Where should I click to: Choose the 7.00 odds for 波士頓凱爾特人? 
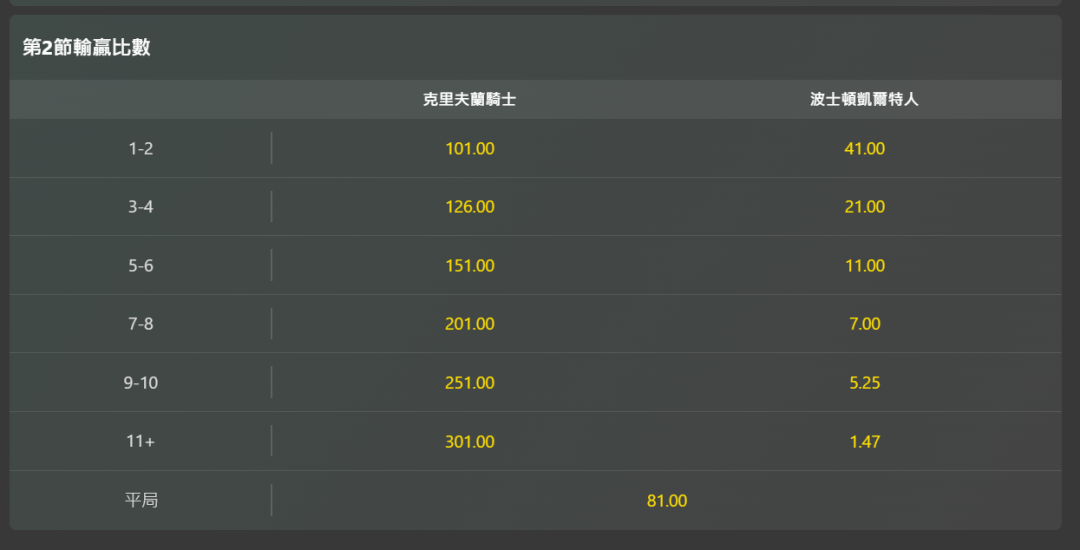click(864, 324)
